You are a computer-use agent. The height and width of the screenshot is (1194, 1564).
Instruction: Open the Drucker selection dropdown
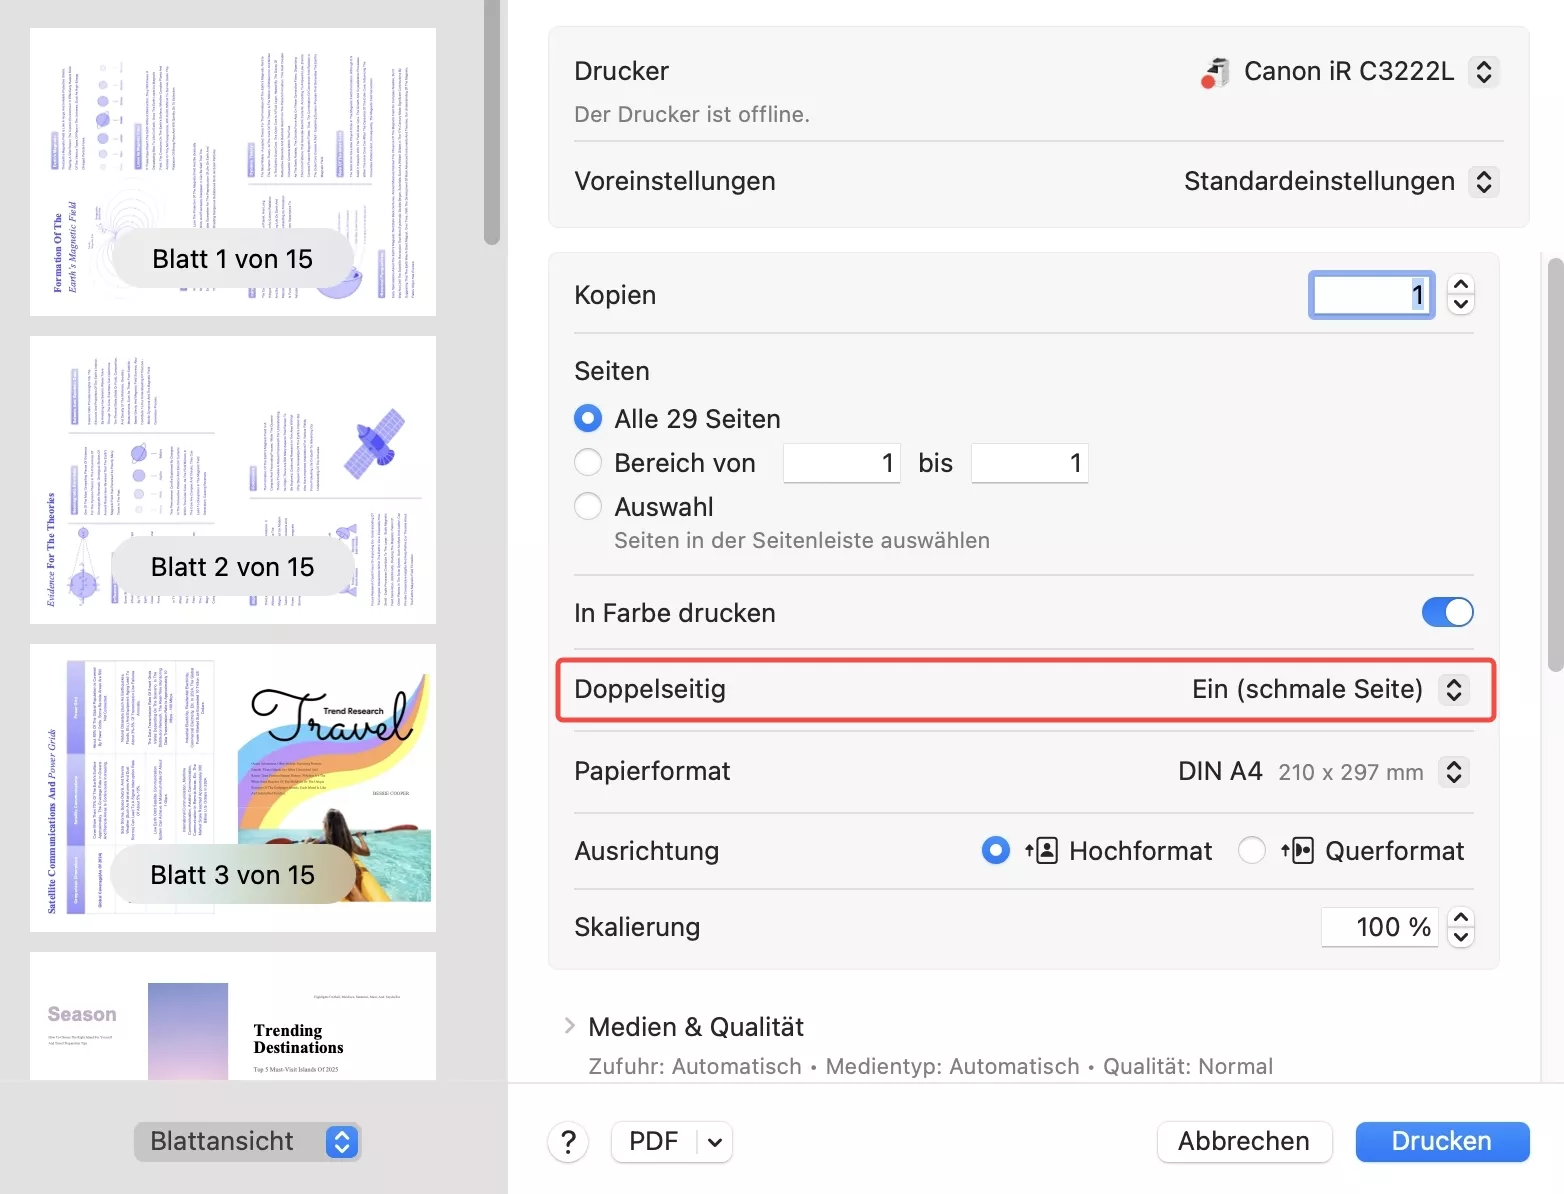point(1484,72)
